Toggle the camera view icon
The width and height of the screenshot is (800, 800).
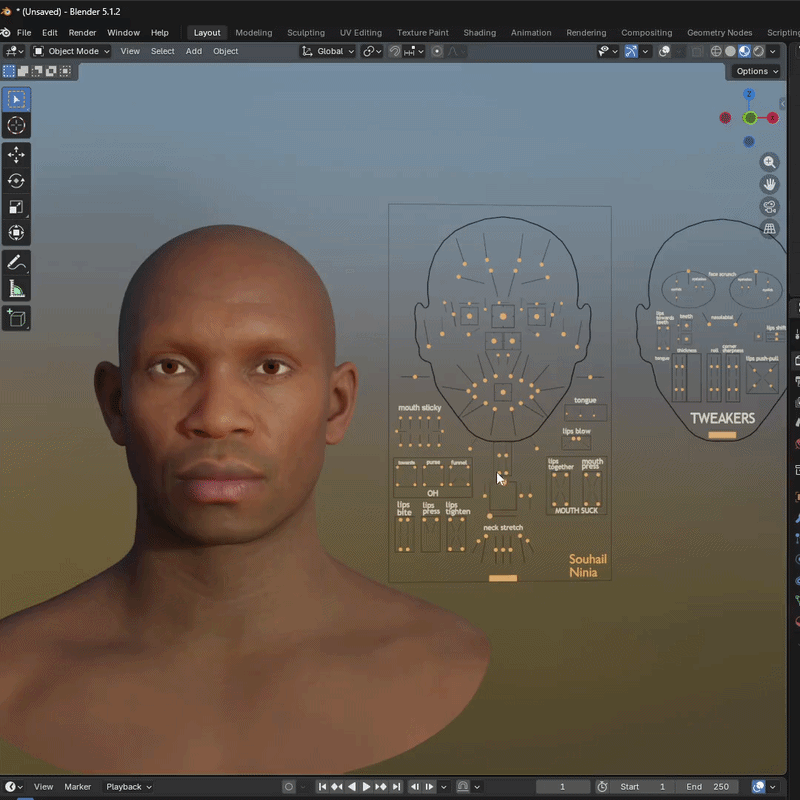[769, 207]
